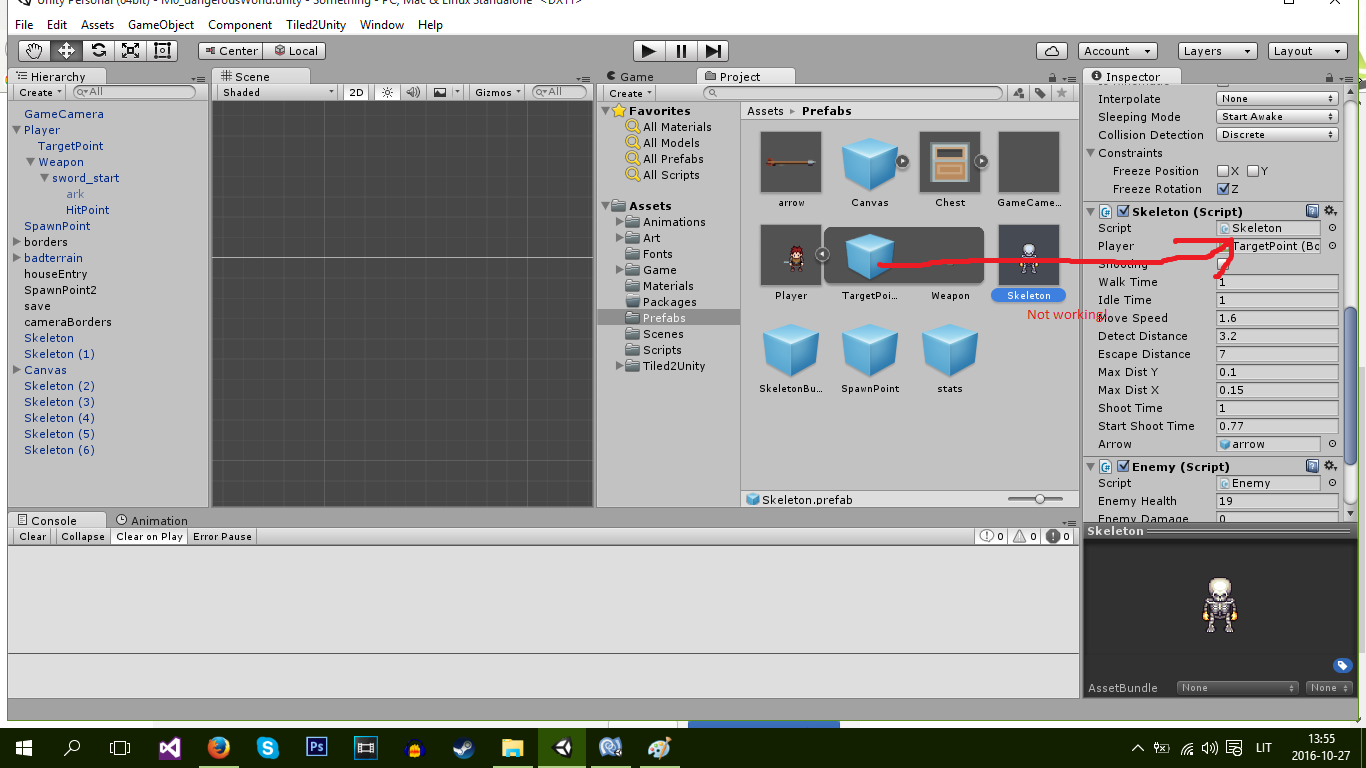Select the Rotate tool in toolbar
The image size is (1366, 768).
pos(98,51)
